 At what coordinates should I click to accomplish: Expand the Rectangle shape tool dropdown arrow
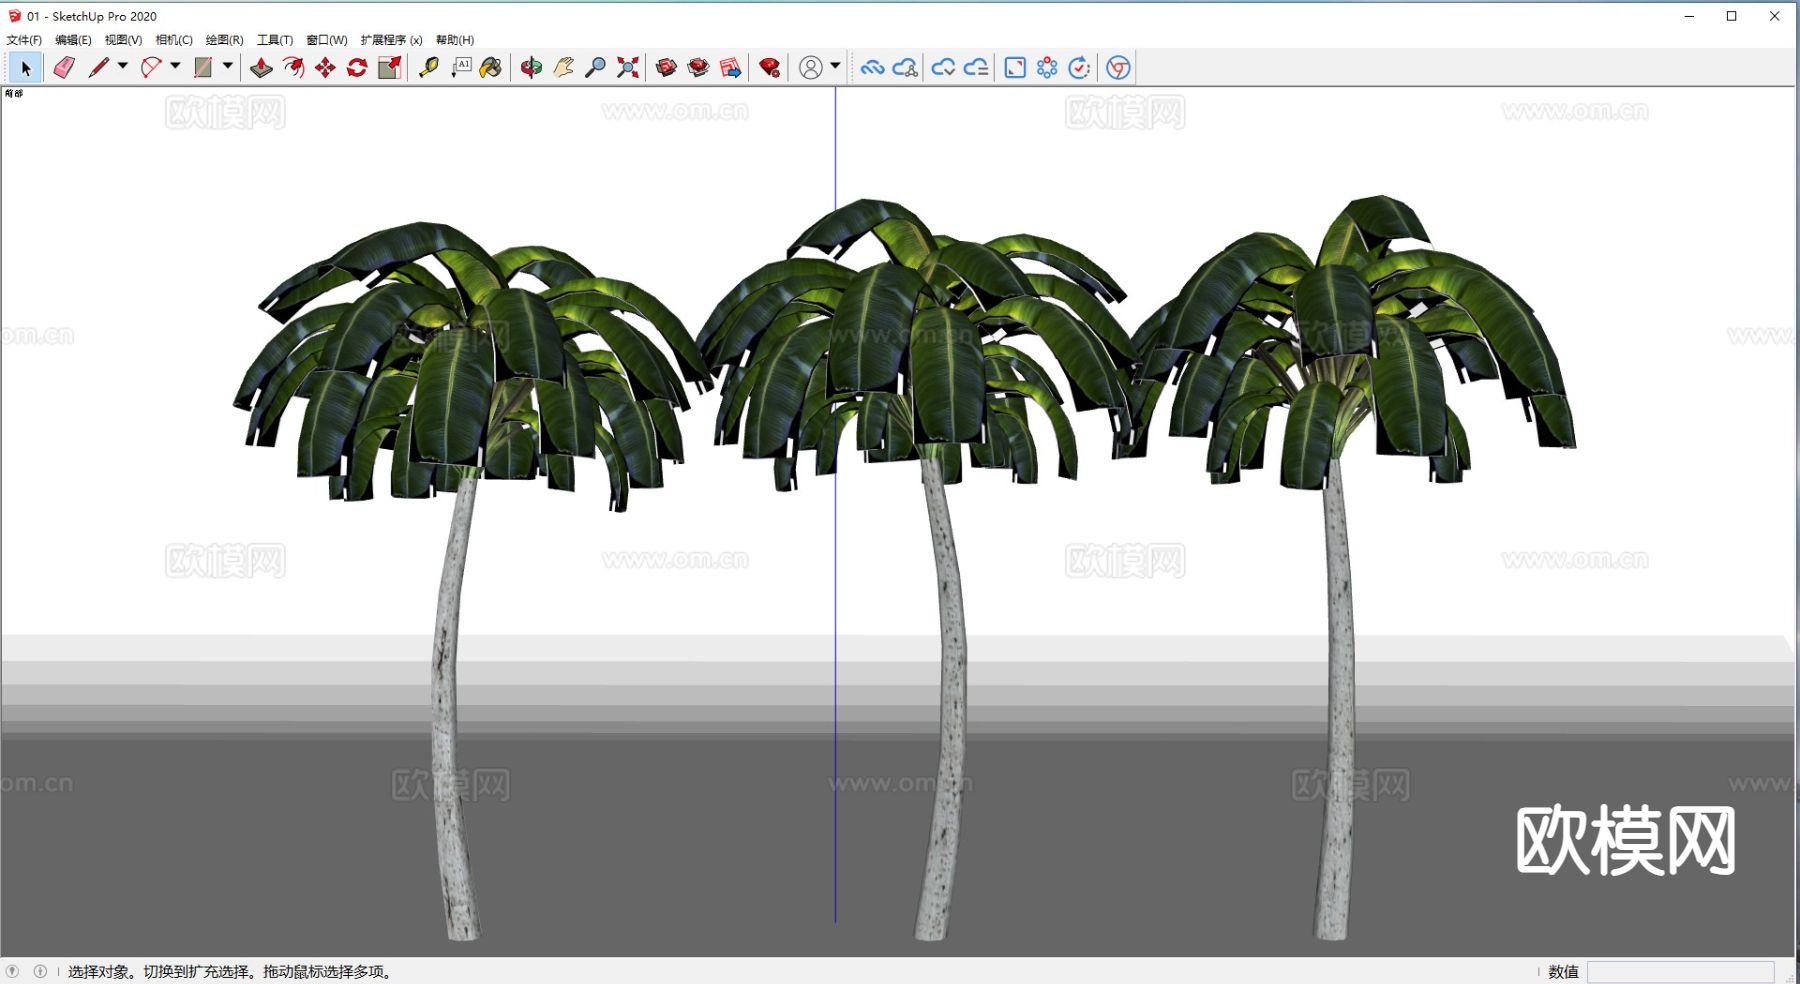tap(228, 66)
